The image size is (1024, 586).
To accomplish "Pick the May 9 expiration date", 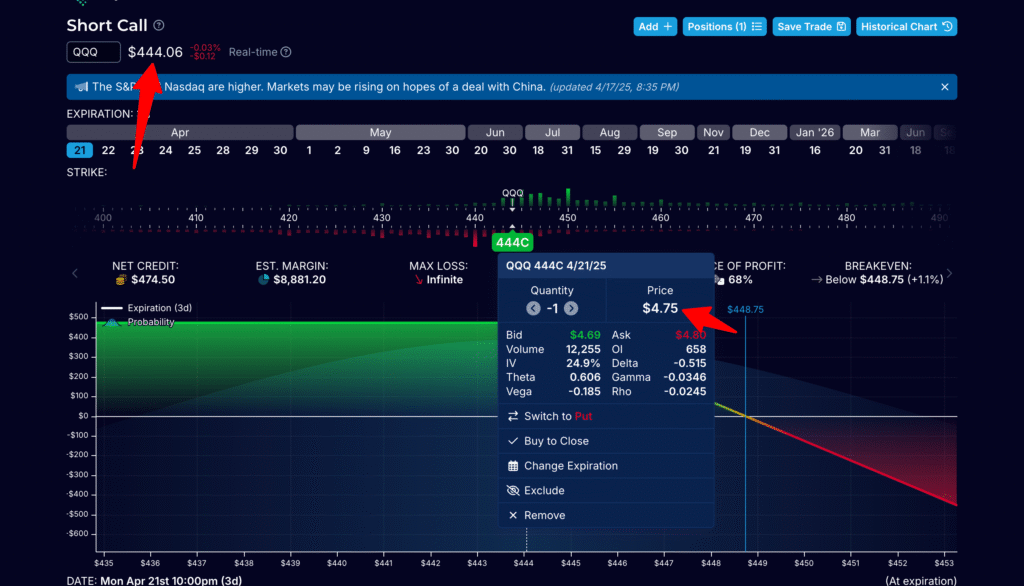I will click(x=366, y=150).
